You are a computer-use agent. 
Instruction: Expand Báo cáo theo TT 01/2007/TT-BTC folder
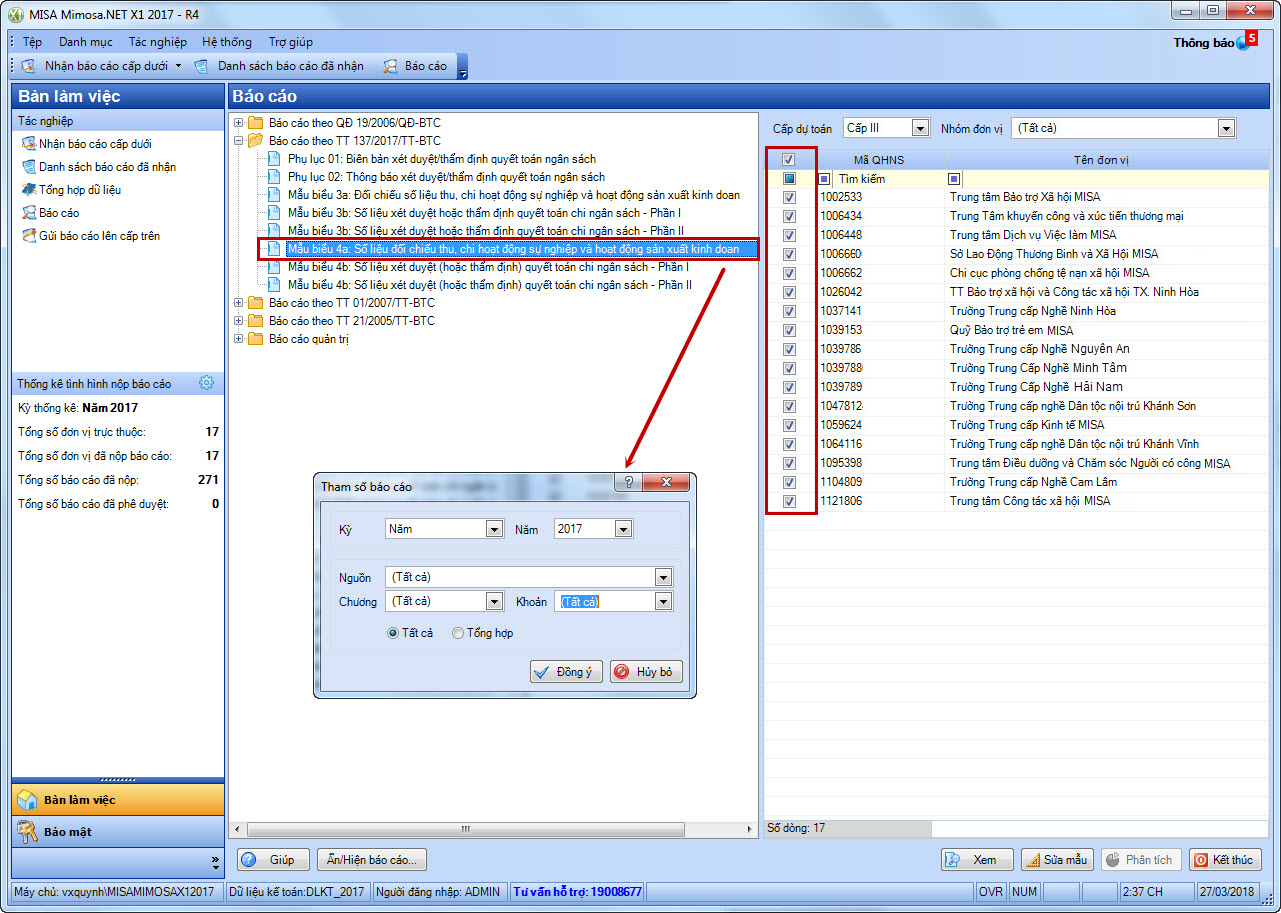(238, 303)
